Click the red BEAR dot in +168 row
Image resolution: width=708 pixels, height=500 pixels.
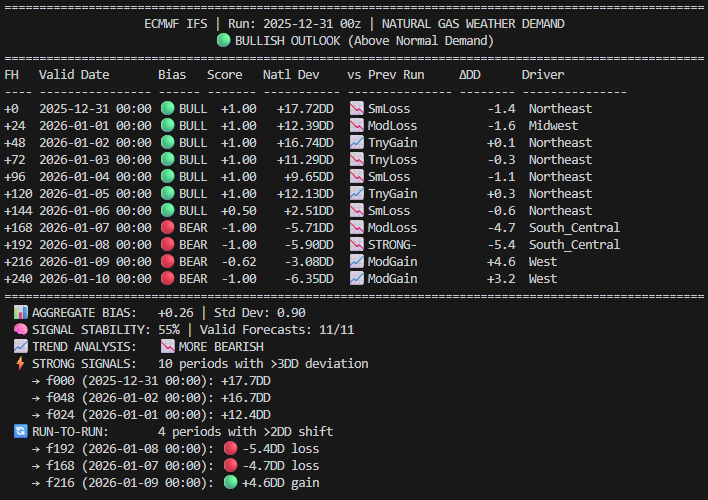click(168, 227)
